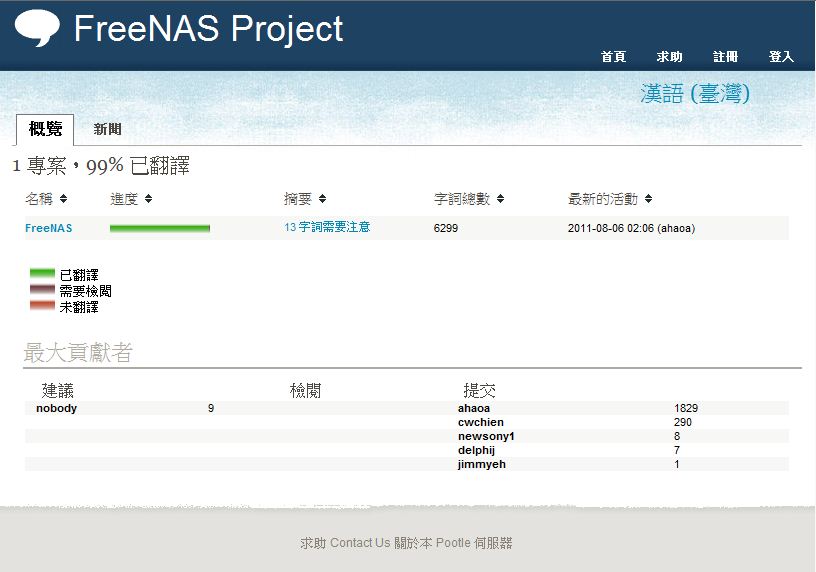Open the Contact Us footer link
The image size is (816, 572).
pos(360,543)
